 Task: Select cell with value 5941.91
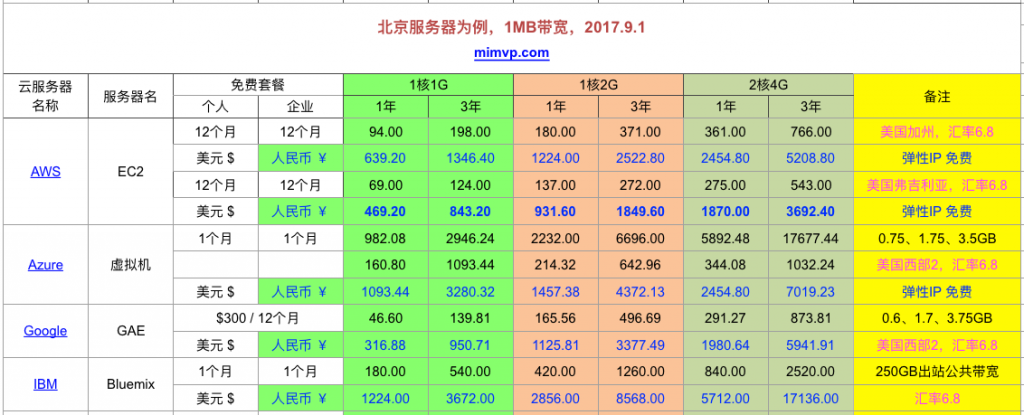[x=811, y=344]
